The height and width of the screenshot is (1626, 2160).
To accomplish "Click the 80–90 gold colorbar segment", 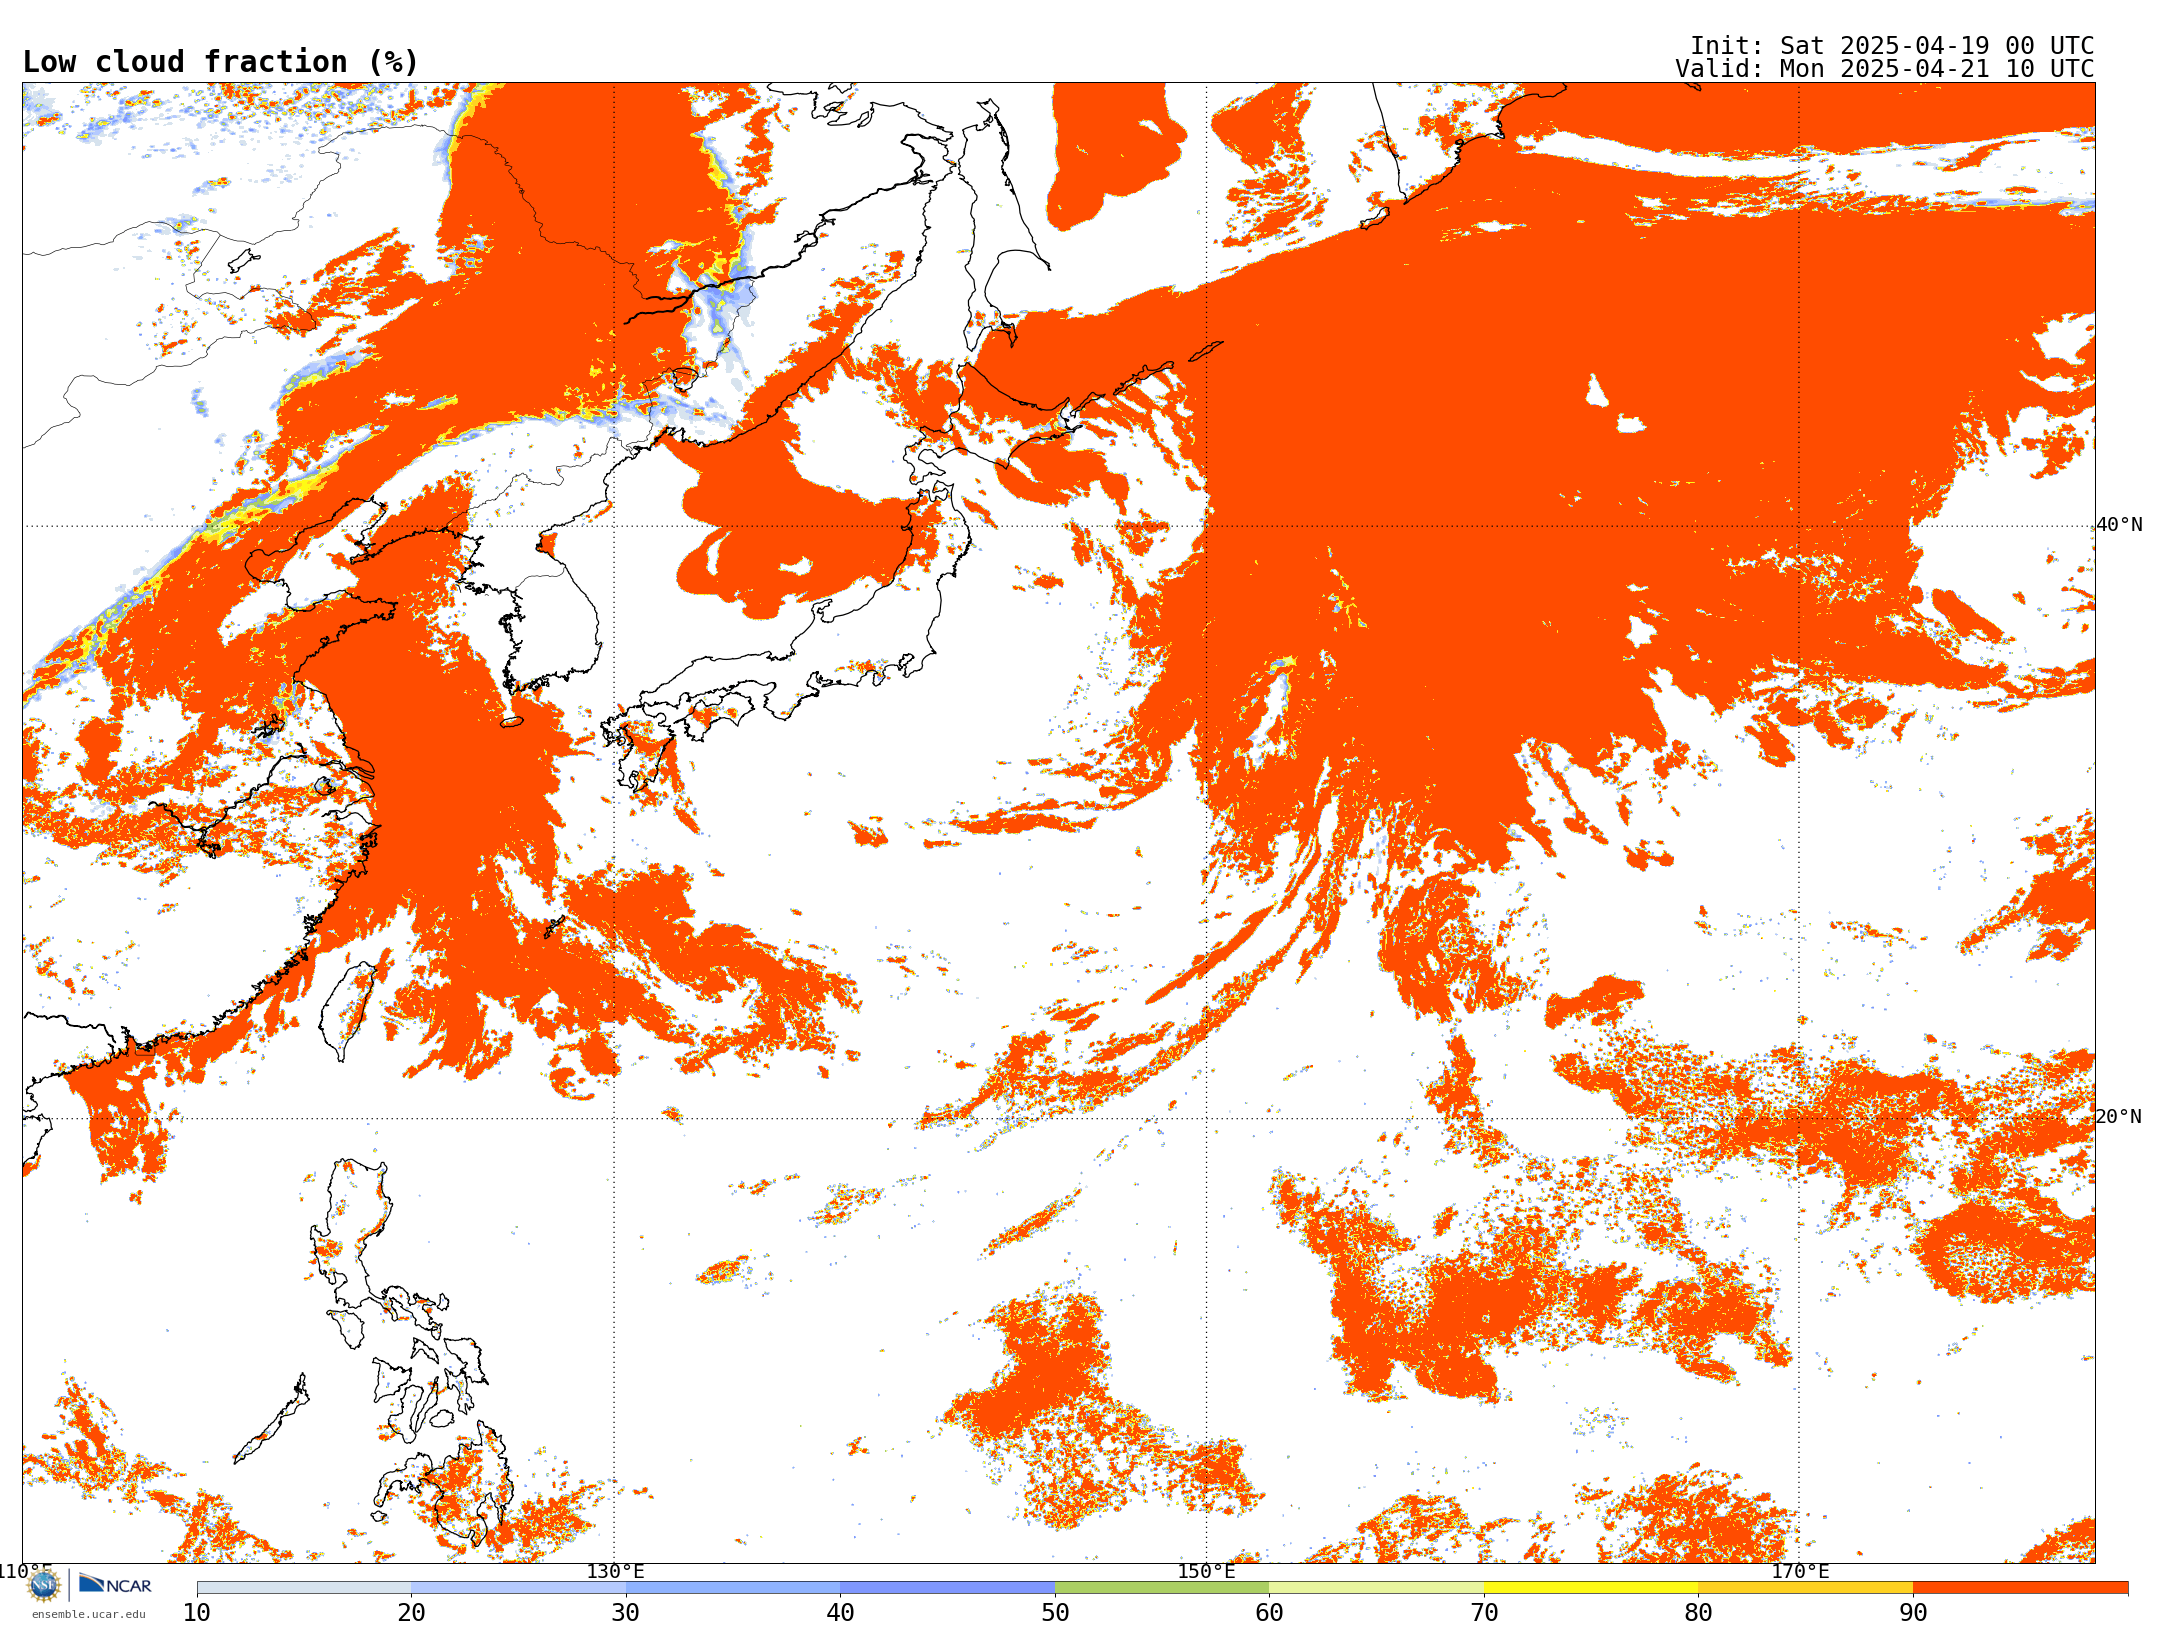I will point(1805,1588).
